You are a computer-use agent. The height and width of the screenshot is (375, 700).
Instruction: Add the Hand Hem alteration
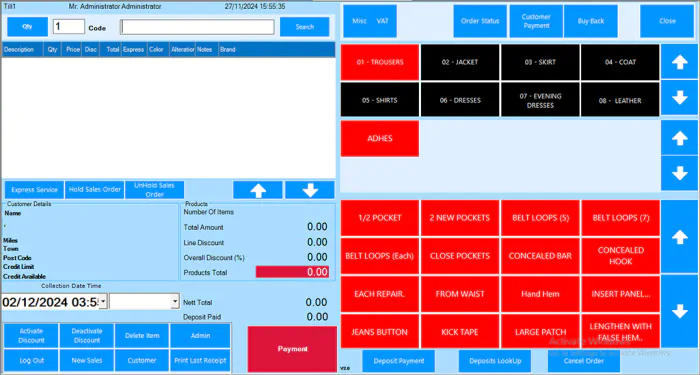pyautogui.click(x=540, y=294)
